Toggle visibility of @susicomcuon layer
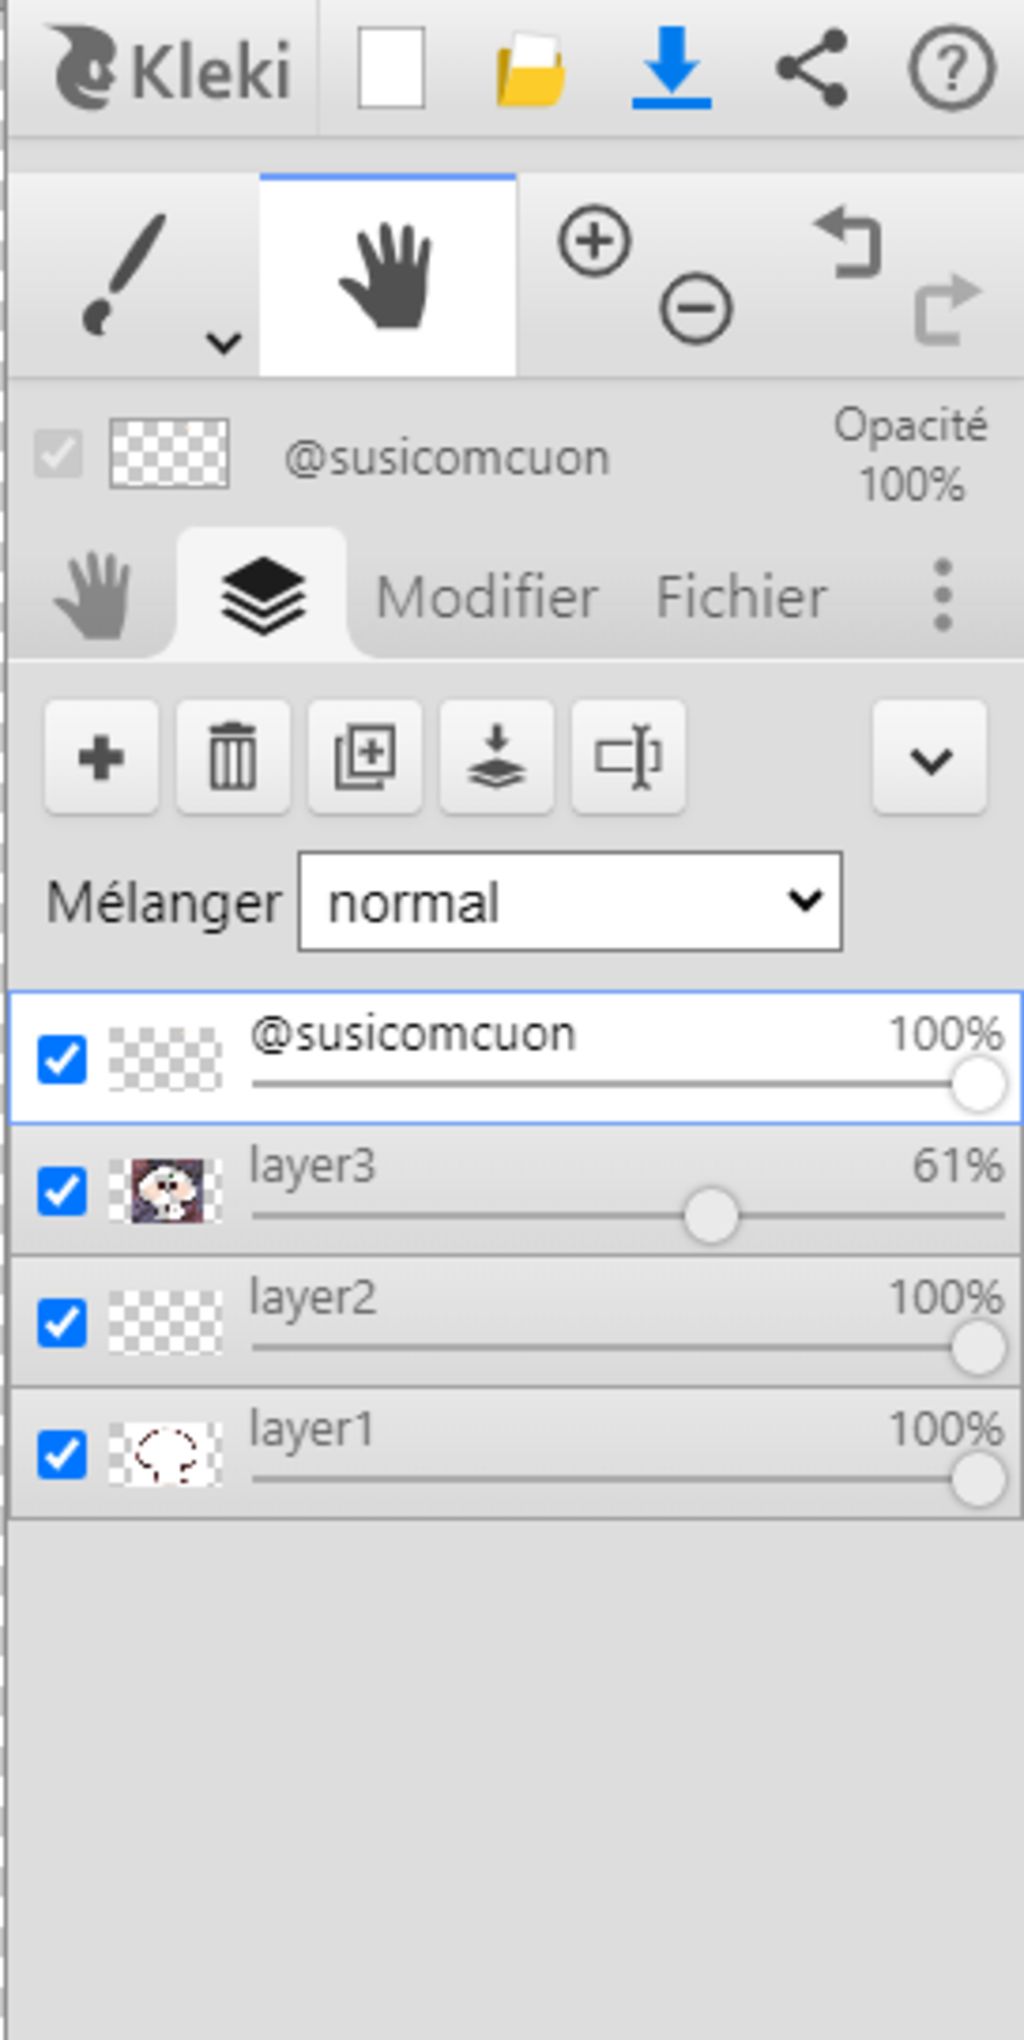 pyautogui.click(x=62, y=1059)
